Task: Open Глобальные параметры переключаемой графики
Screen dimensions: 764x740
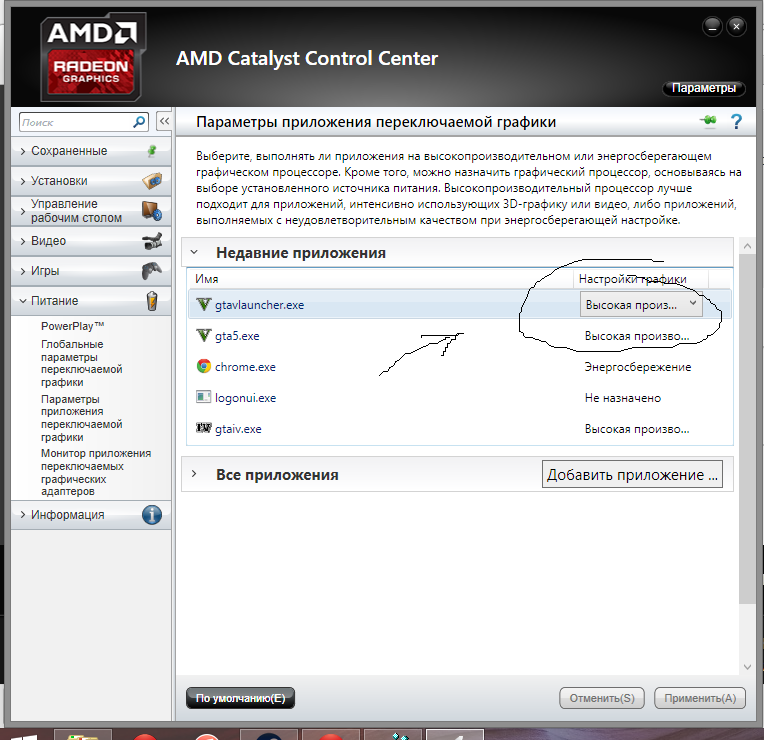Action: pos(81,363)
